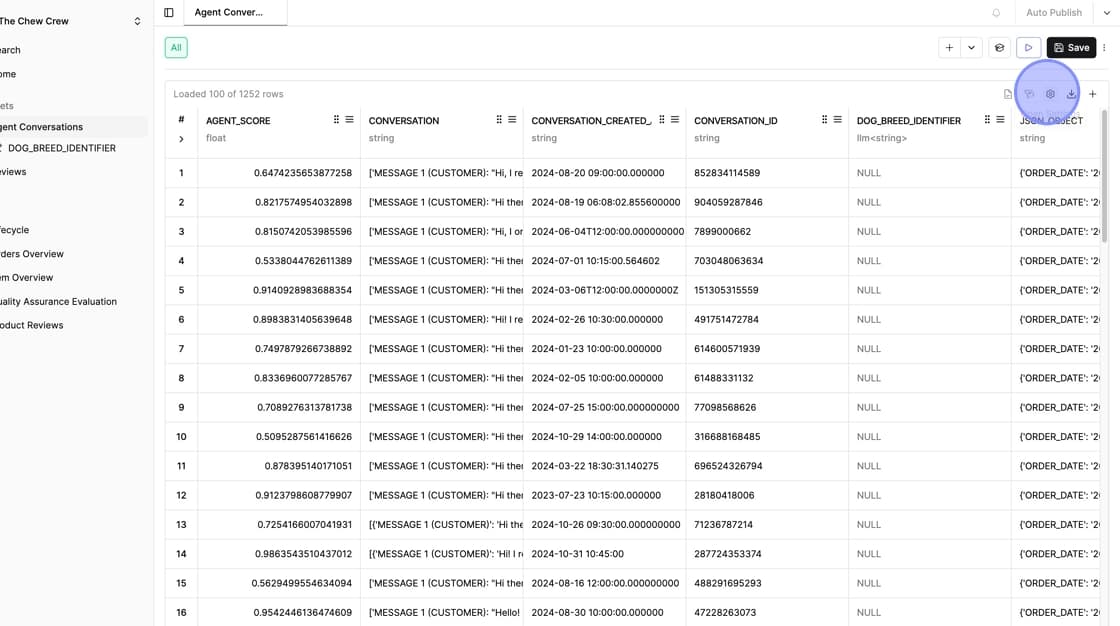Toggle the All filter chip
This screenshot has width=1120, height=626.
(176, 48)
